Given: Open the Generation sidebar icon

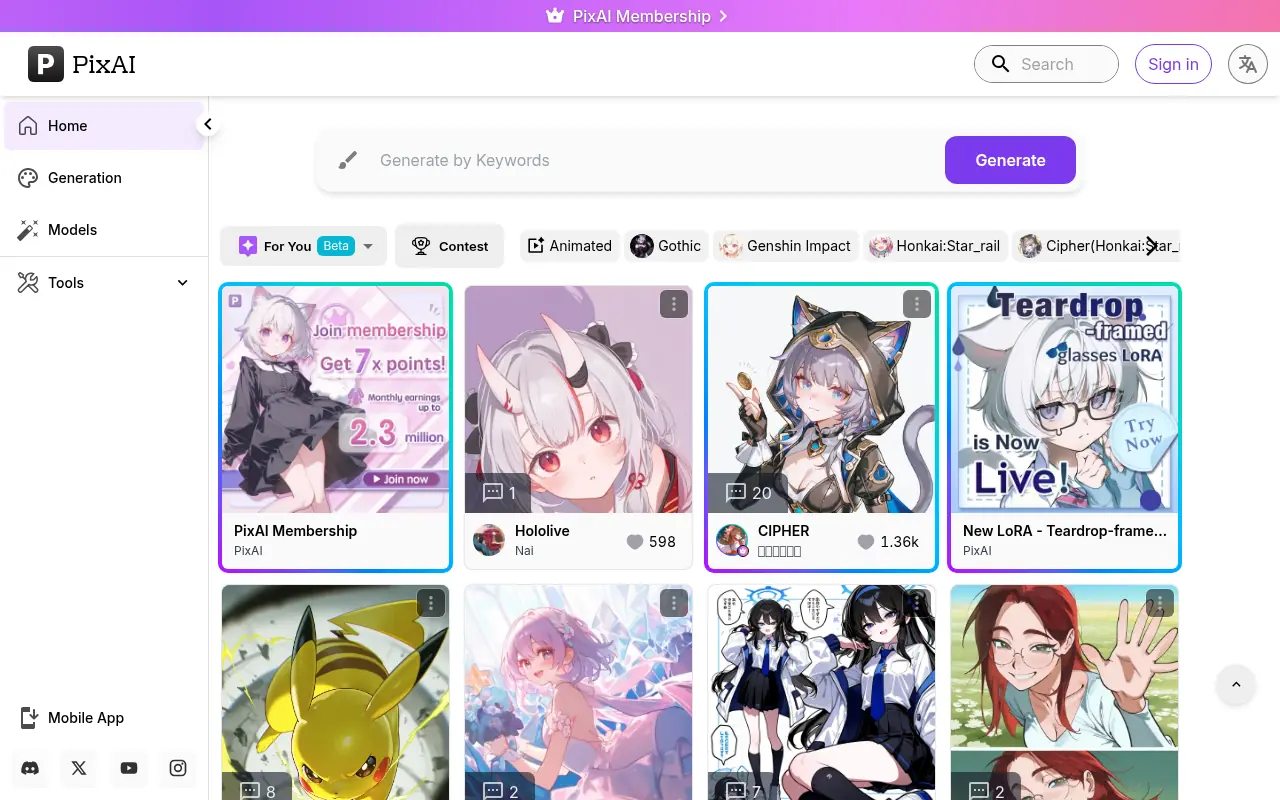Looking at the screenshot, I should [x=27, y=177].
